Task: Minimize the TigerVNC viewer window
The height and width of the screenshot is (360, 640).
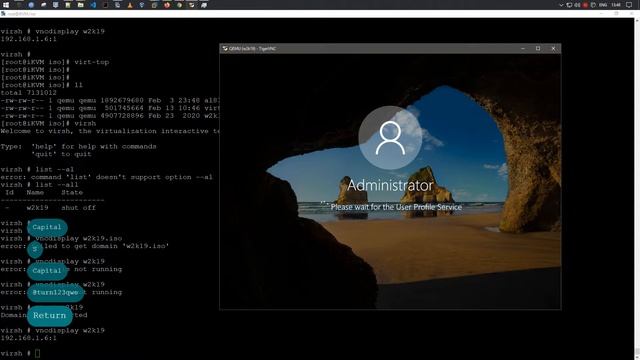Action: (x=523, y=49)
